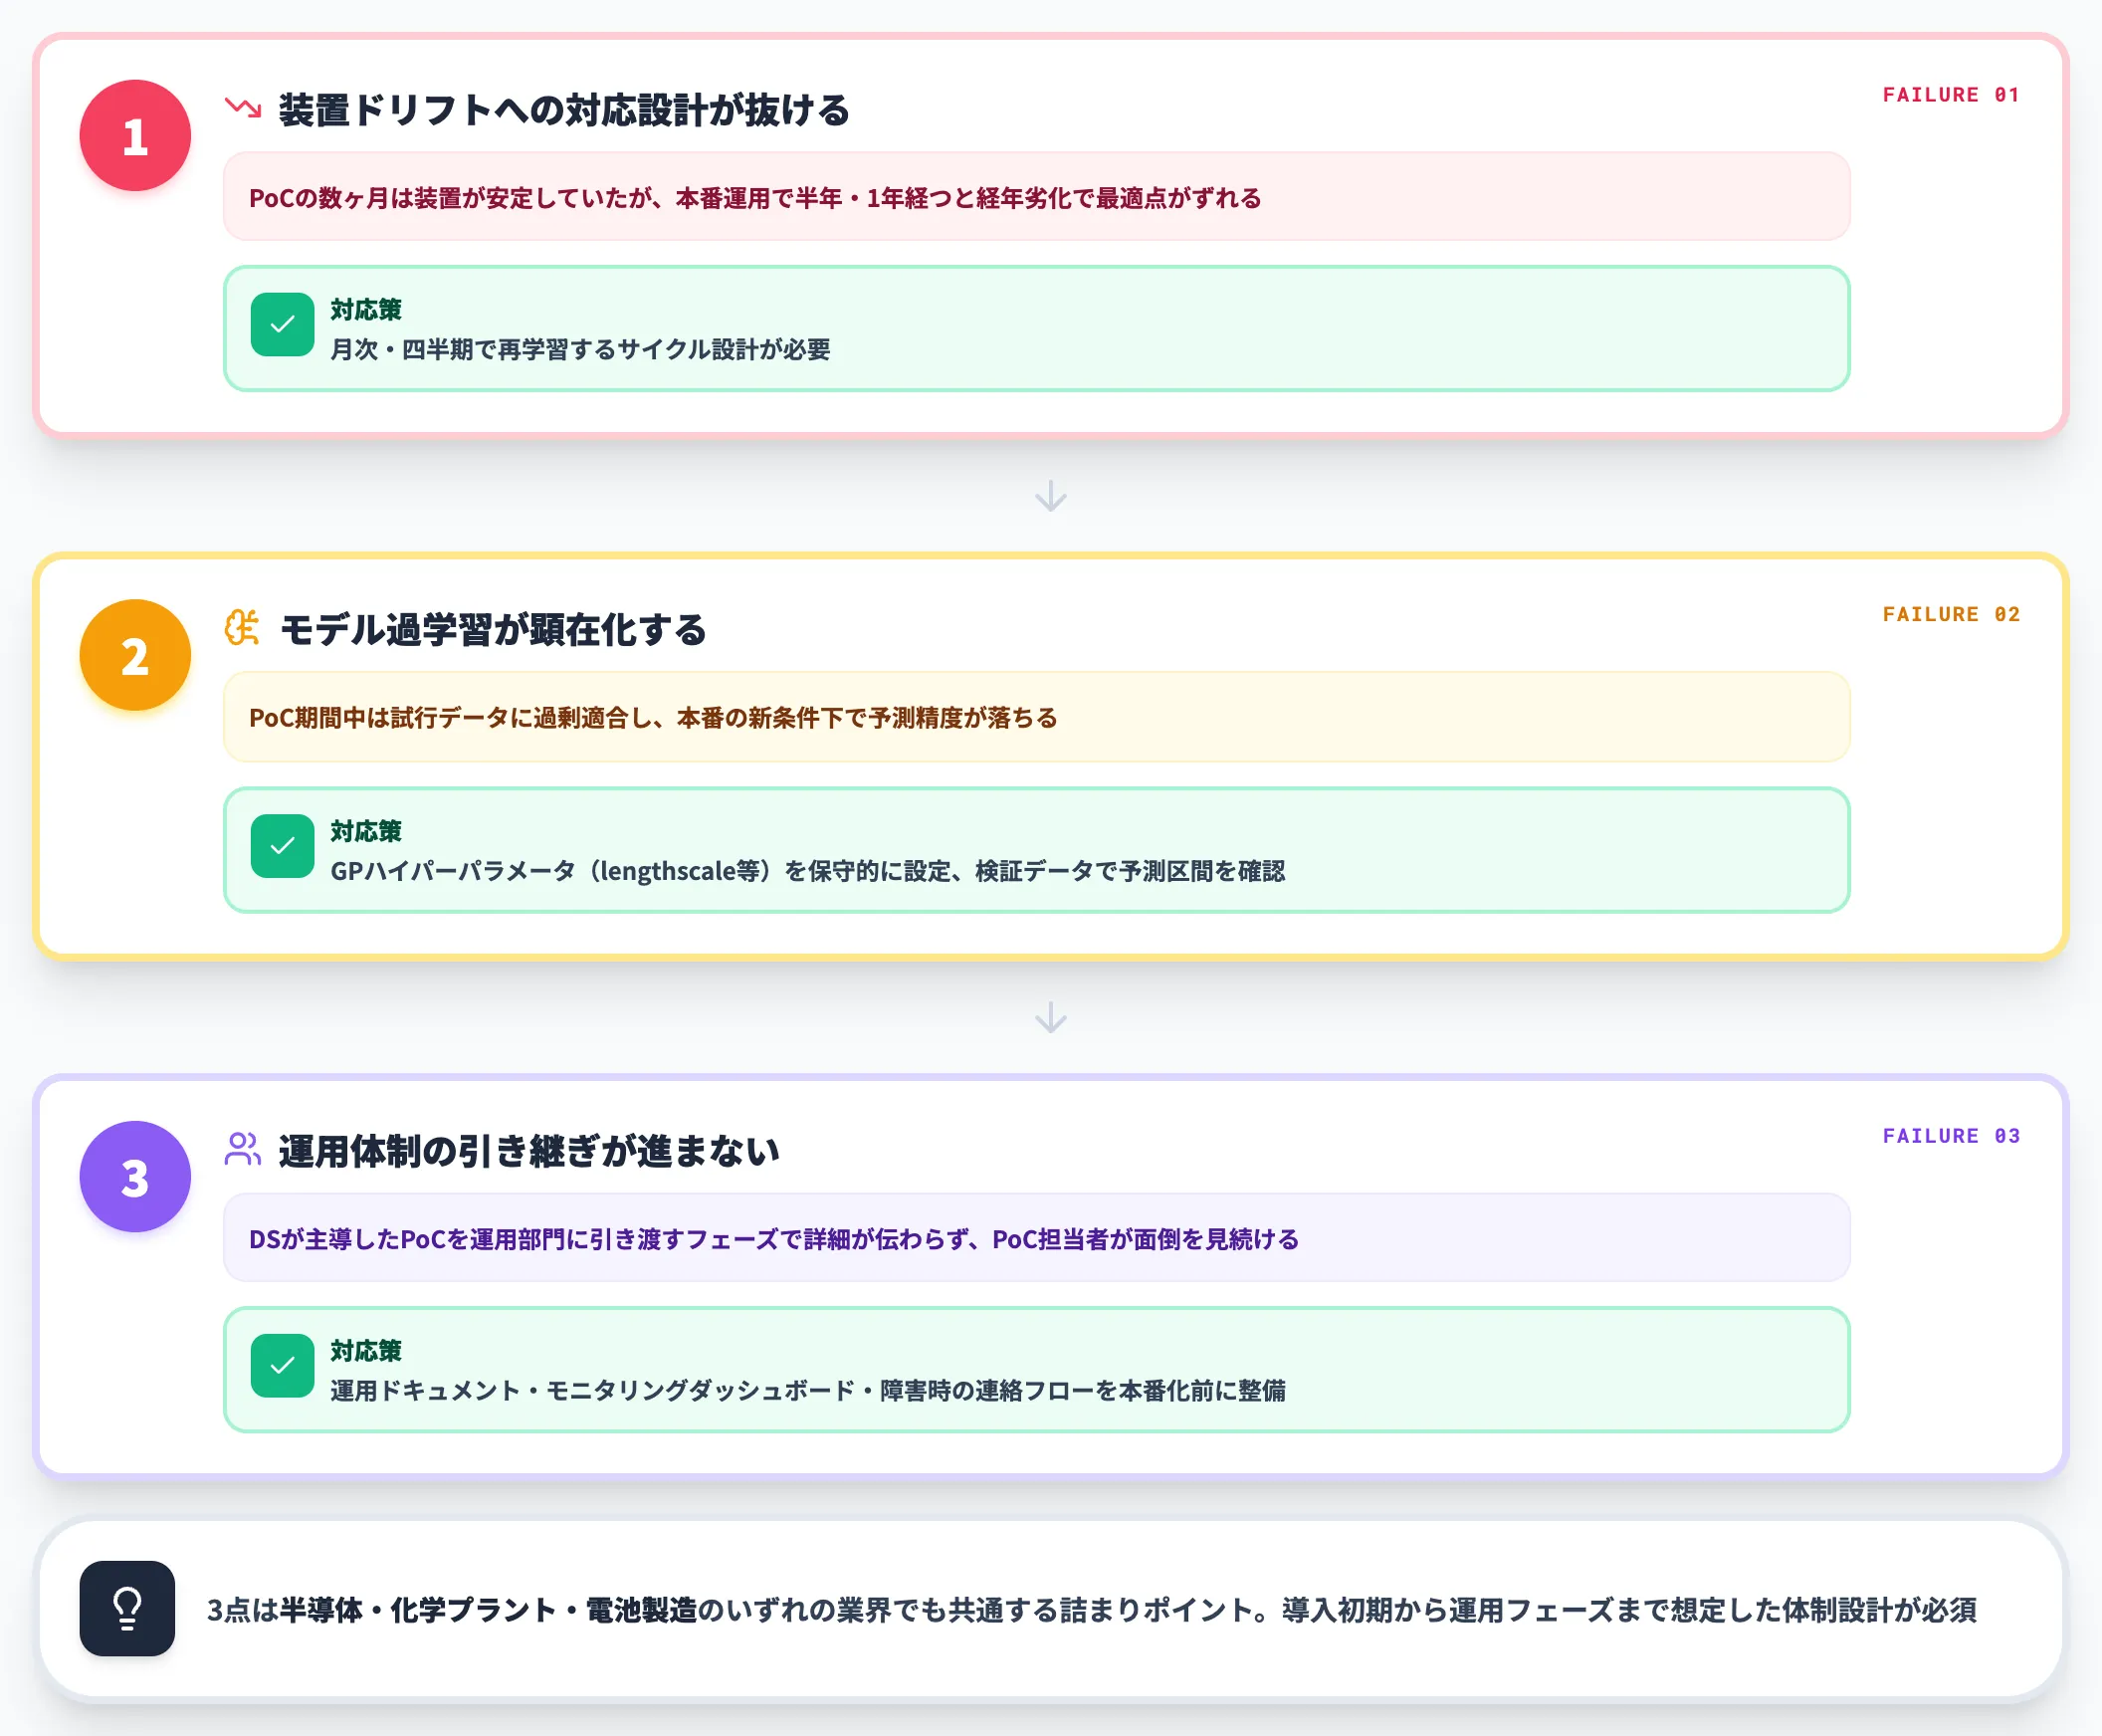Viewport: 2102px width, 1736px height.
Task: Click the yellow description starting PoC期間中は試行データ
Action: pyautogui.click(x=1036, y=717)
